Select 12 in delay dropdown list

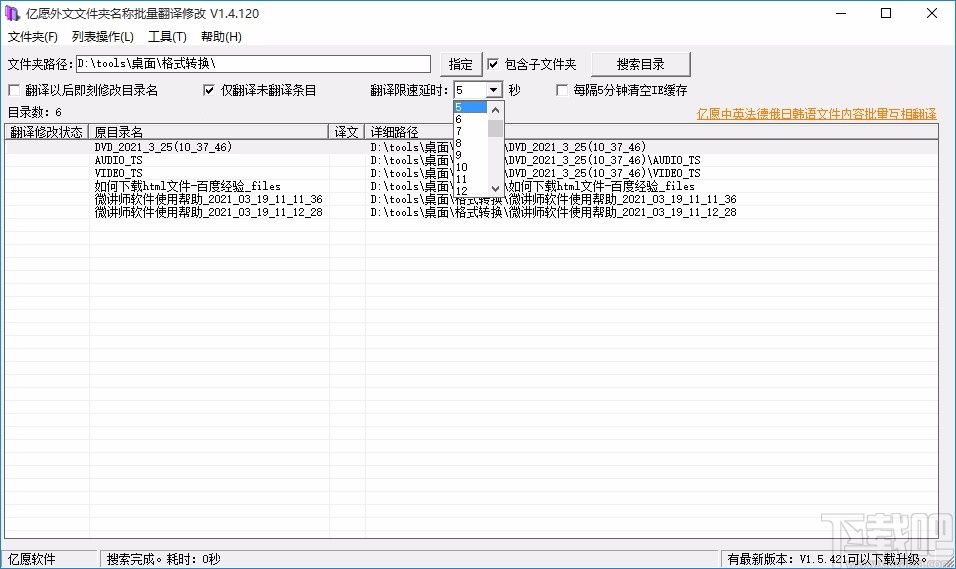point(470,190)
